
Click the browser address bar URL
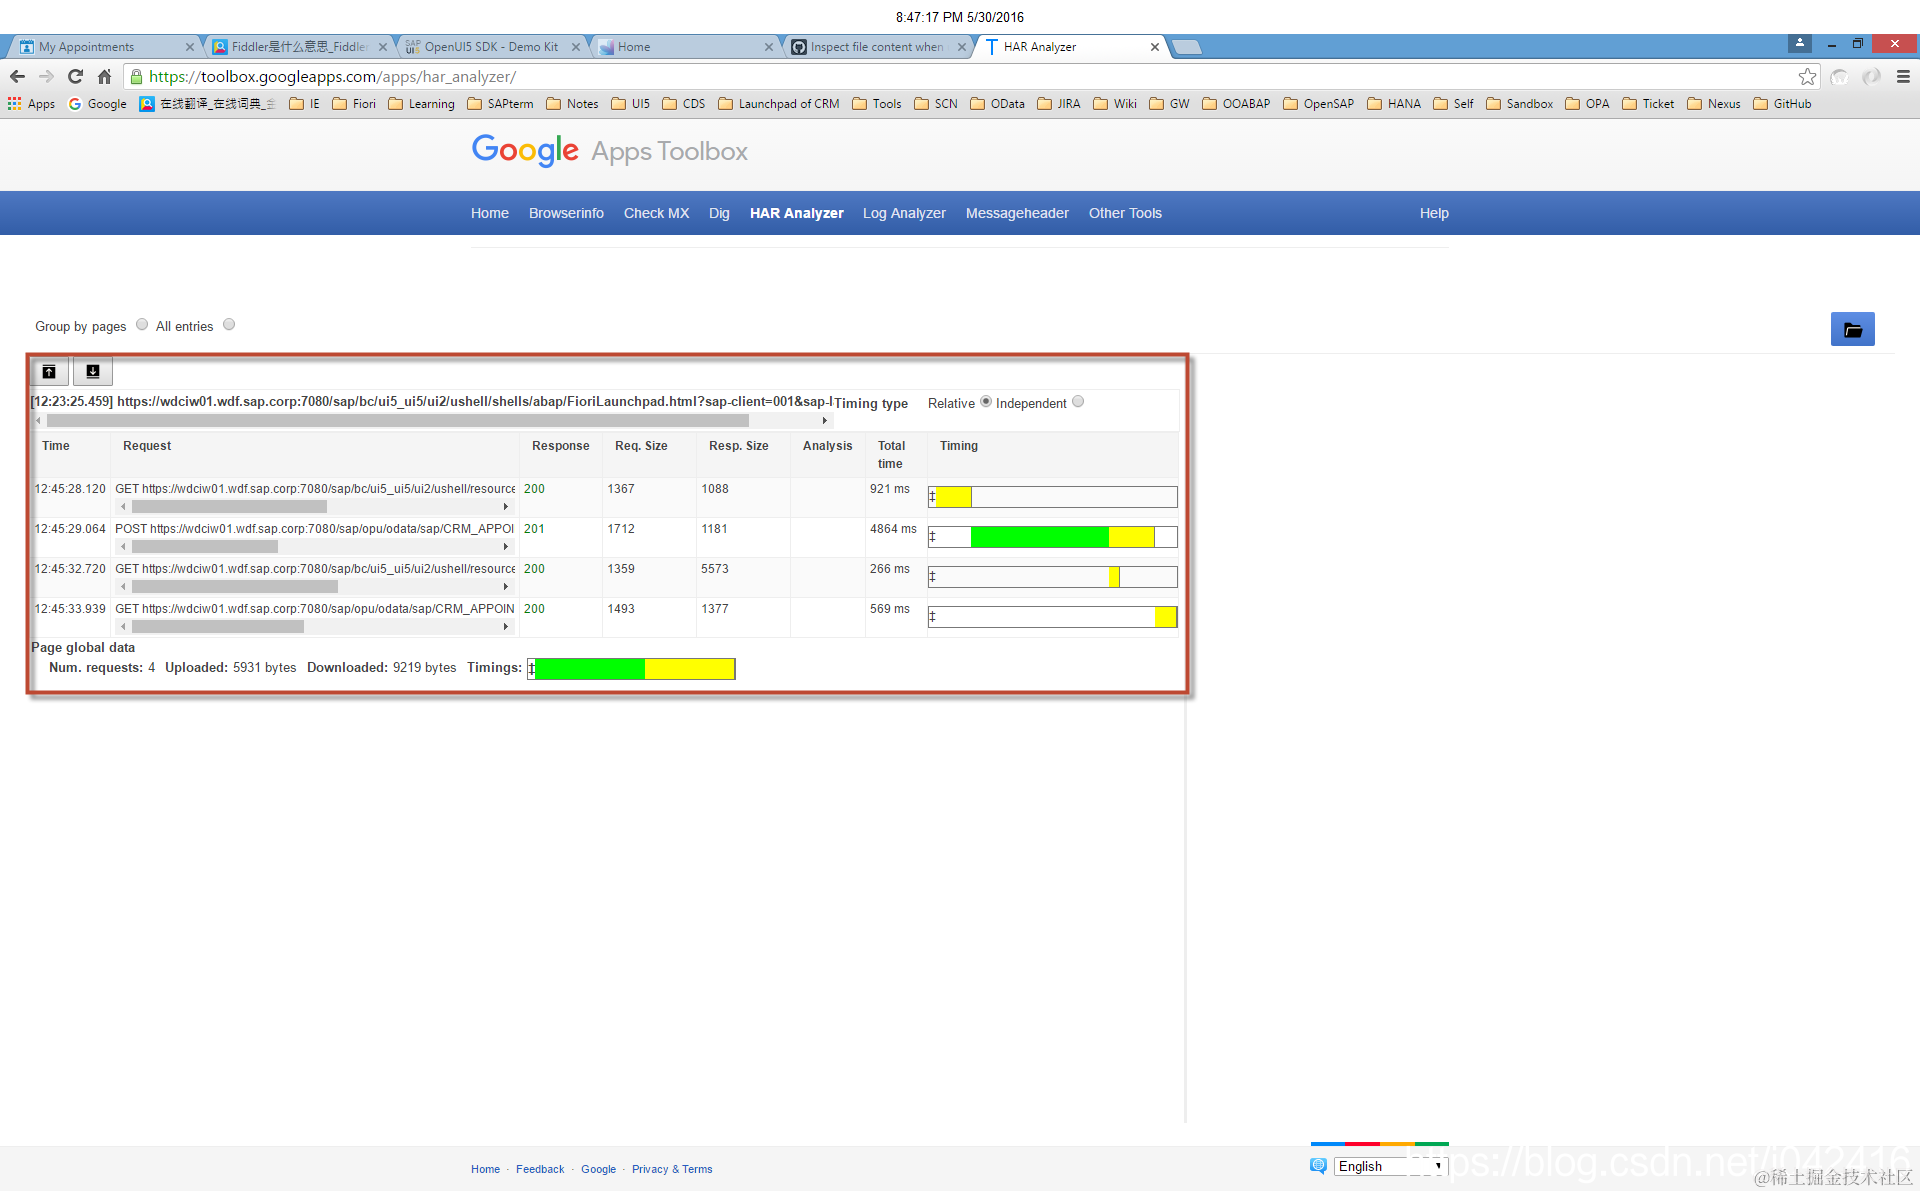point(332,77)
